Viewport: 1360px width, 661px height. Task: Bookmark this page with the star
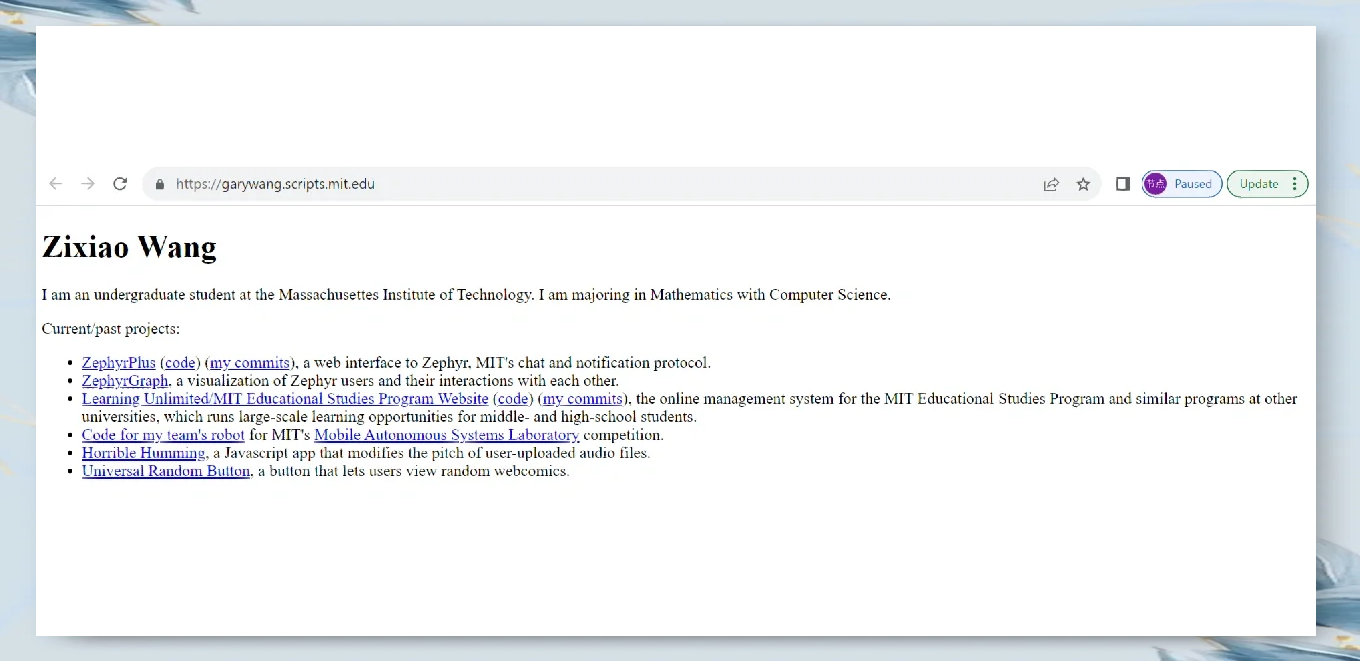pyautogui.click(x=1083, y=184)
